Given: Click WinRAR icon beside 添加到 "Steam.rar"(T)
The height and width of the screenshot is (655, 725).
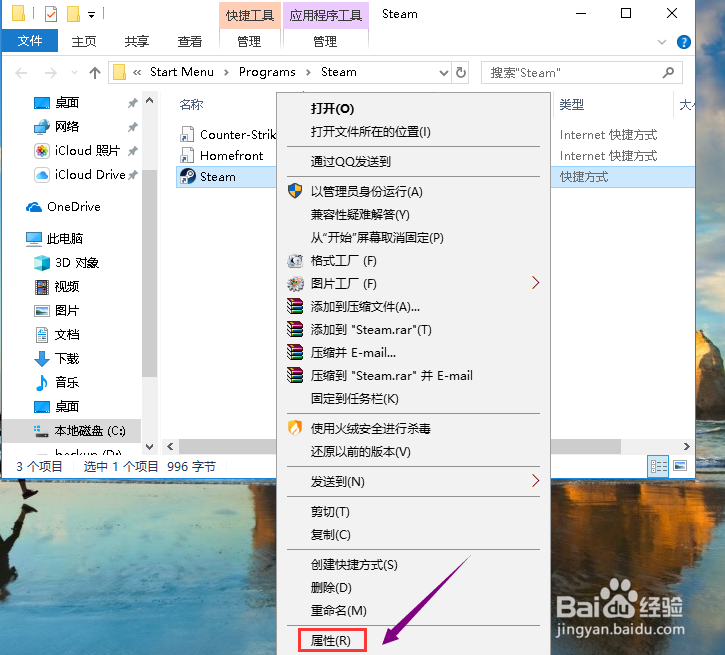Looking at the screenshot, I should pos(295,330).
